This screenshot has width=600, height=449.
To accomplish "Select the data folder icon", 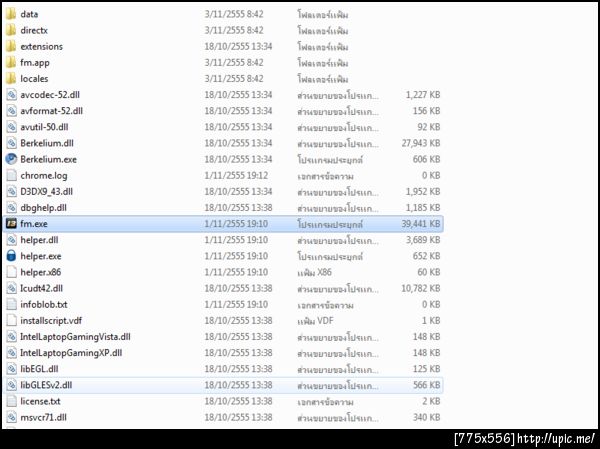I will pyautogui.click(x=11, y=14).
